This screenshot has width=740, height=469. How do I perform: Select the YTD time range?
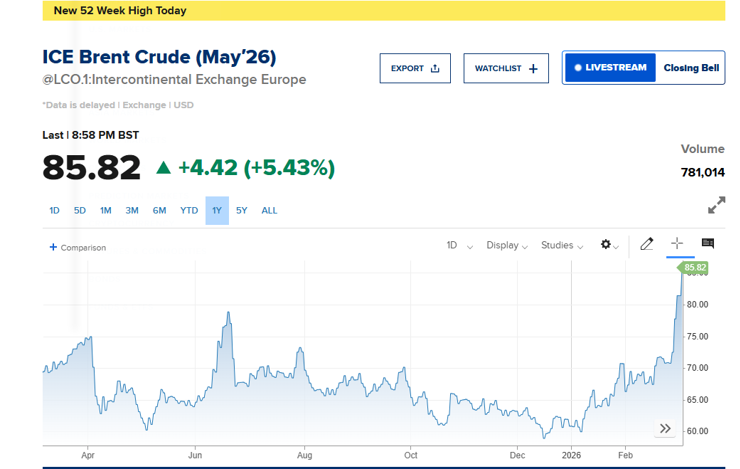click(189, 211)
